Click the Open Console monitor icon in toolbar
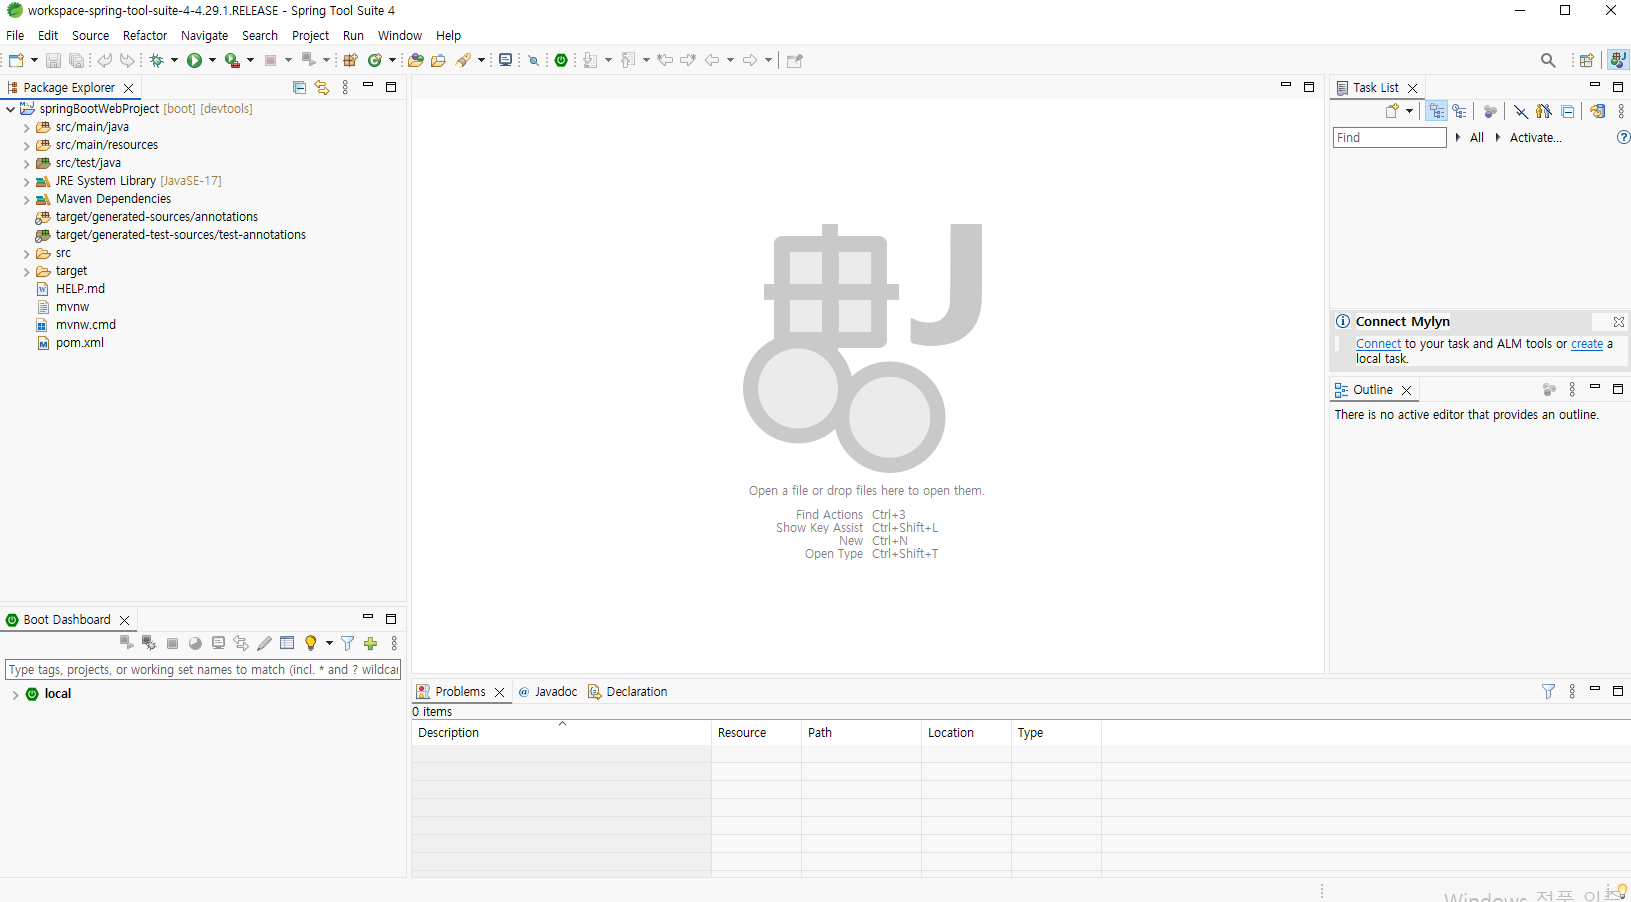1631x902 pixels. [505, 60]
